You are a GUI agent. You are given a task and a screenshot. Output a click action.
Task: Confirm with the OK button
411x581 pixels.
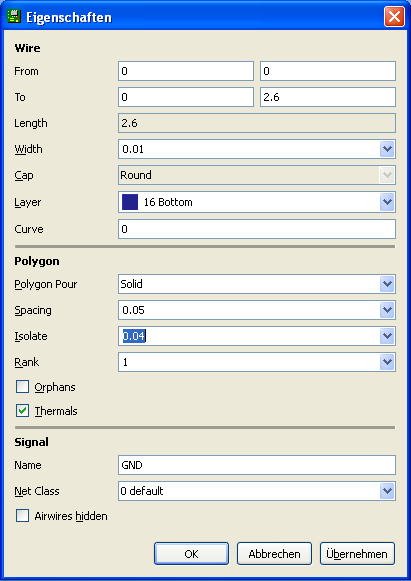coord(191,554)
